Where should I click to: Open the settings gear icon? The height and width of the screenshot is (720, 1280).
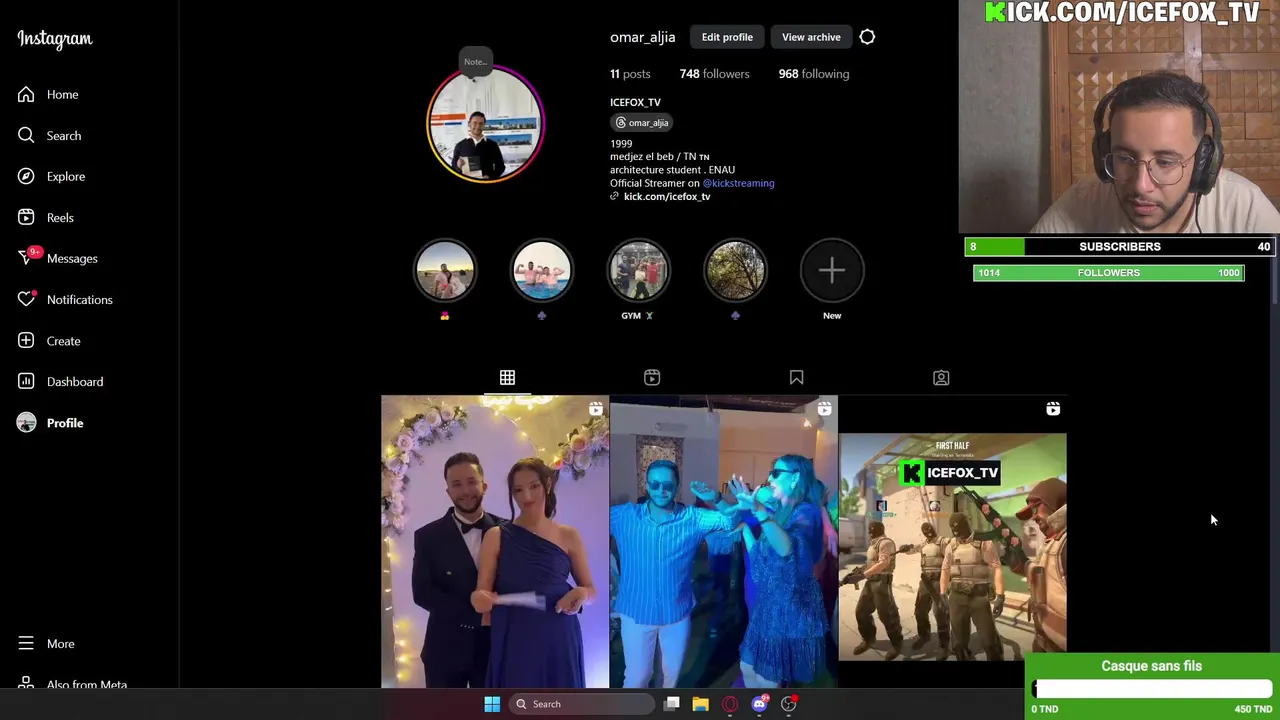867,37
